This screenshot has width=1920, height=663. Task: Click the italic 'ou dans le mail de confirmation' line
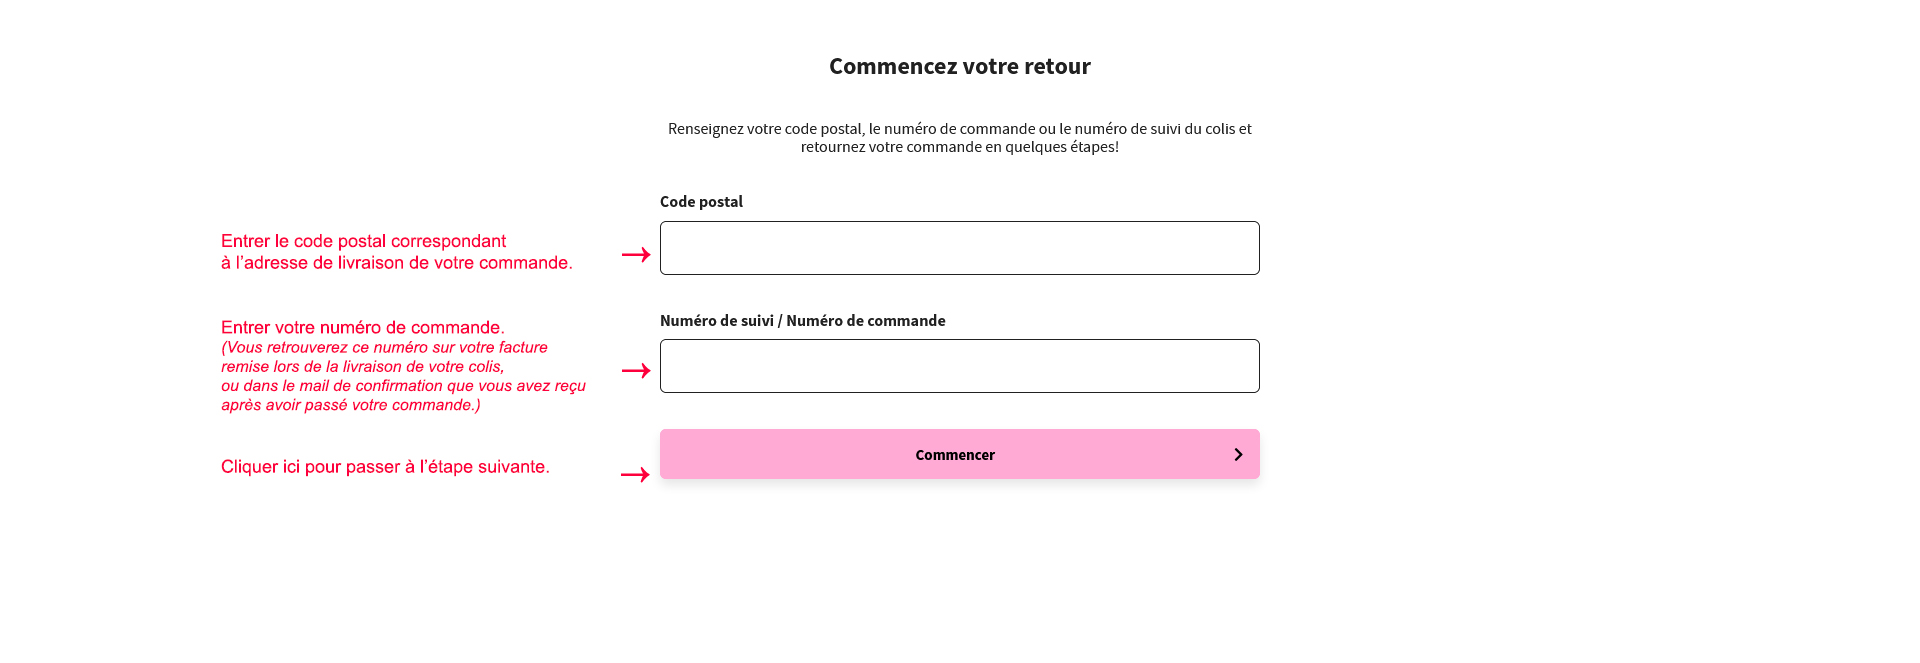pyautogui.click(x=403, y=386)
